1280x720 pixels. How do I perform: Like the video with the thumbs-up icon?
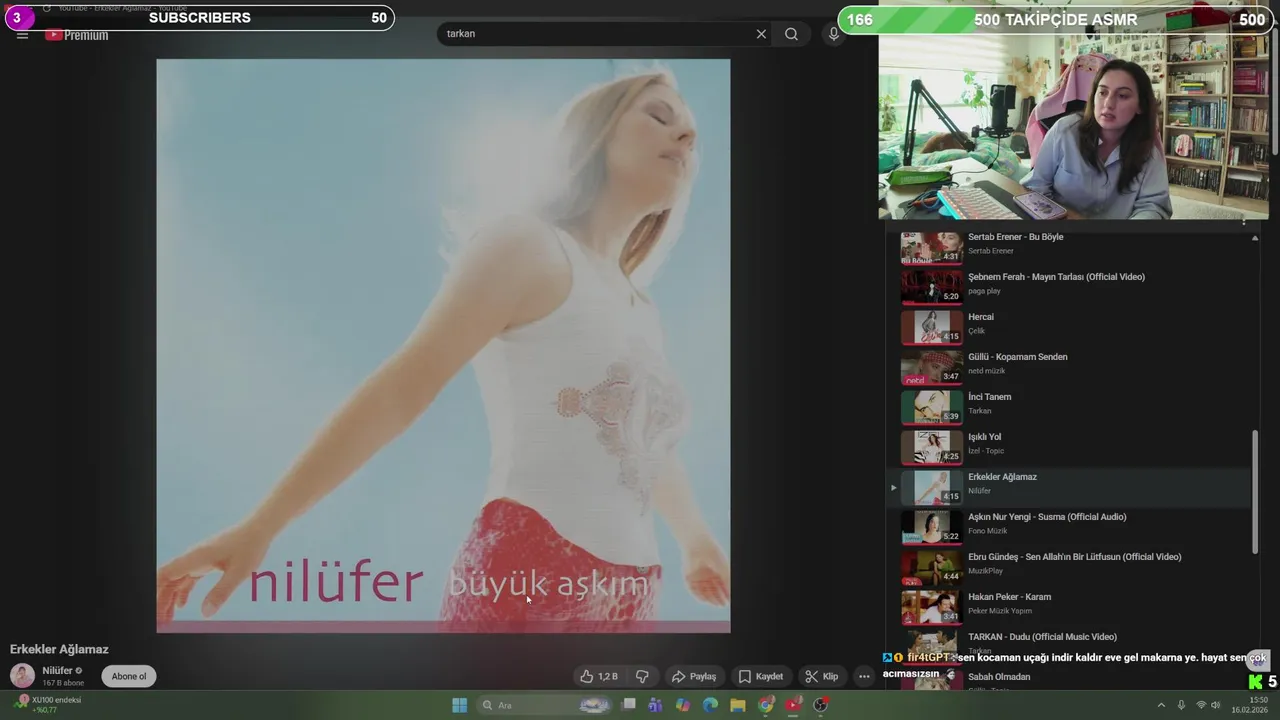[x=599, y=676]
